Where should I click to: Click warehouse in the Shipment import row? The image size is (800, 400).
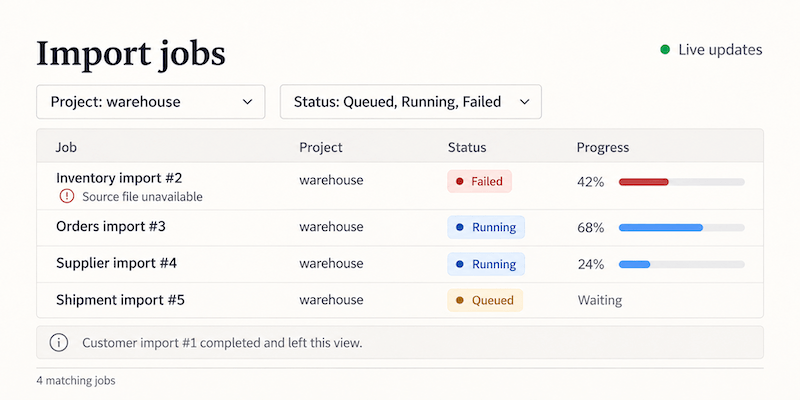pos(331,300)
